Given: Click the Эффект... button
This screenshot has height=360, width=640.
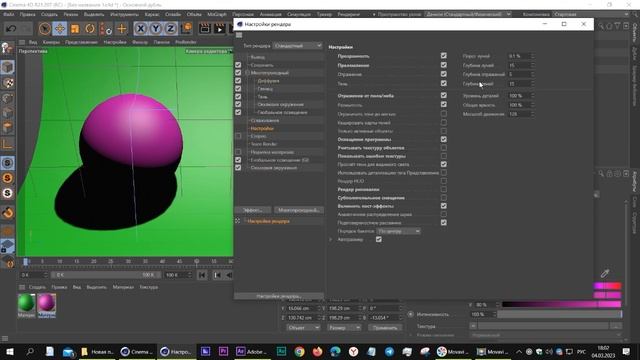Looking at the screenshot, I should (x=253, y=210).
